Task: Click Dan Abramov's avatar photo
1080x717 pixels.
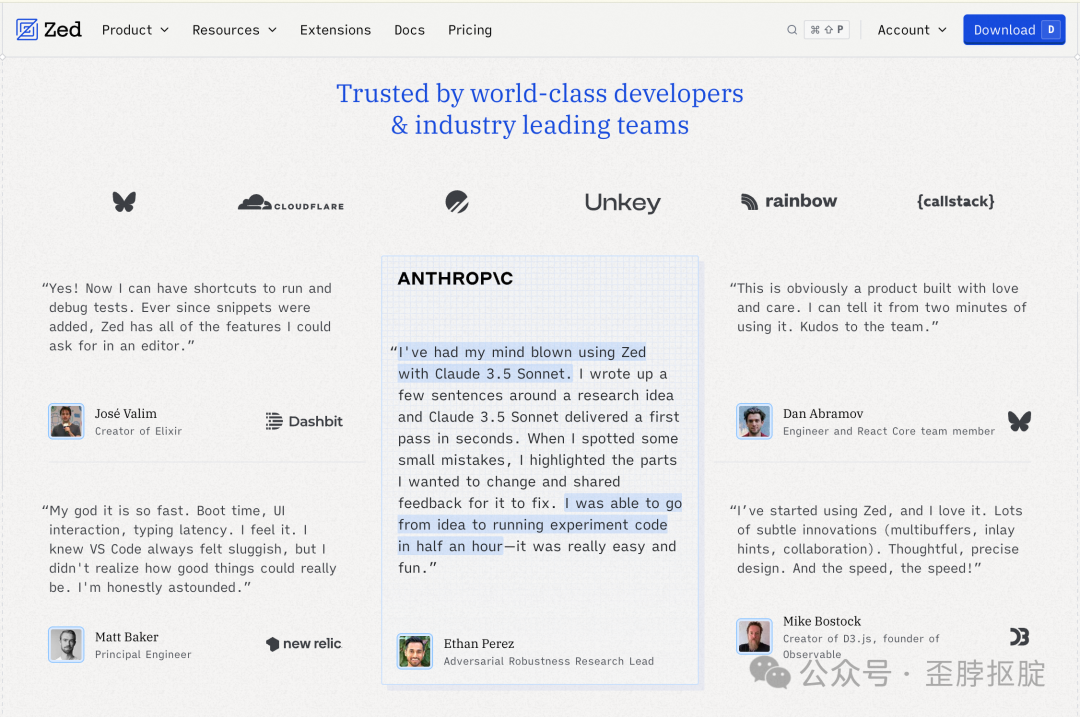Action: click(x=754, y=421)
